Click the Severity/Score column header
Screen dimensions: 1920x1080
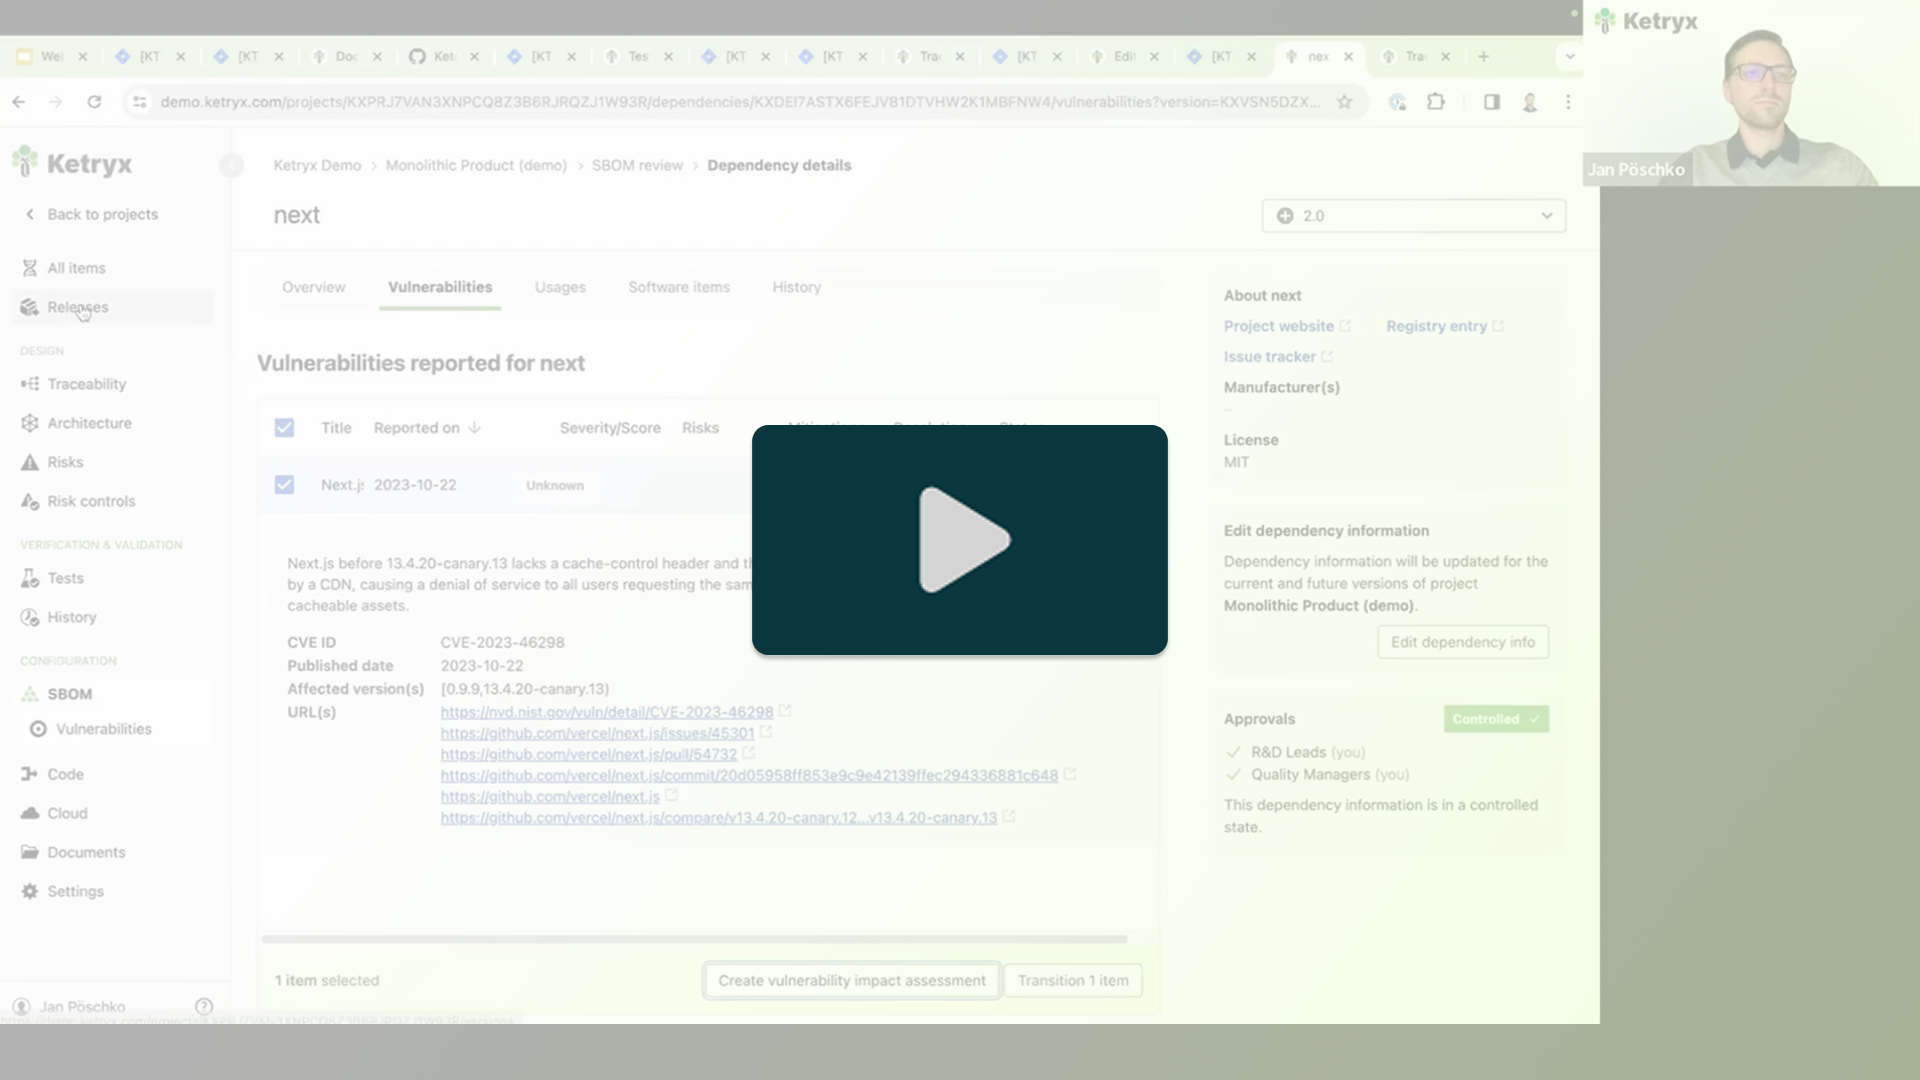point(610,428)
